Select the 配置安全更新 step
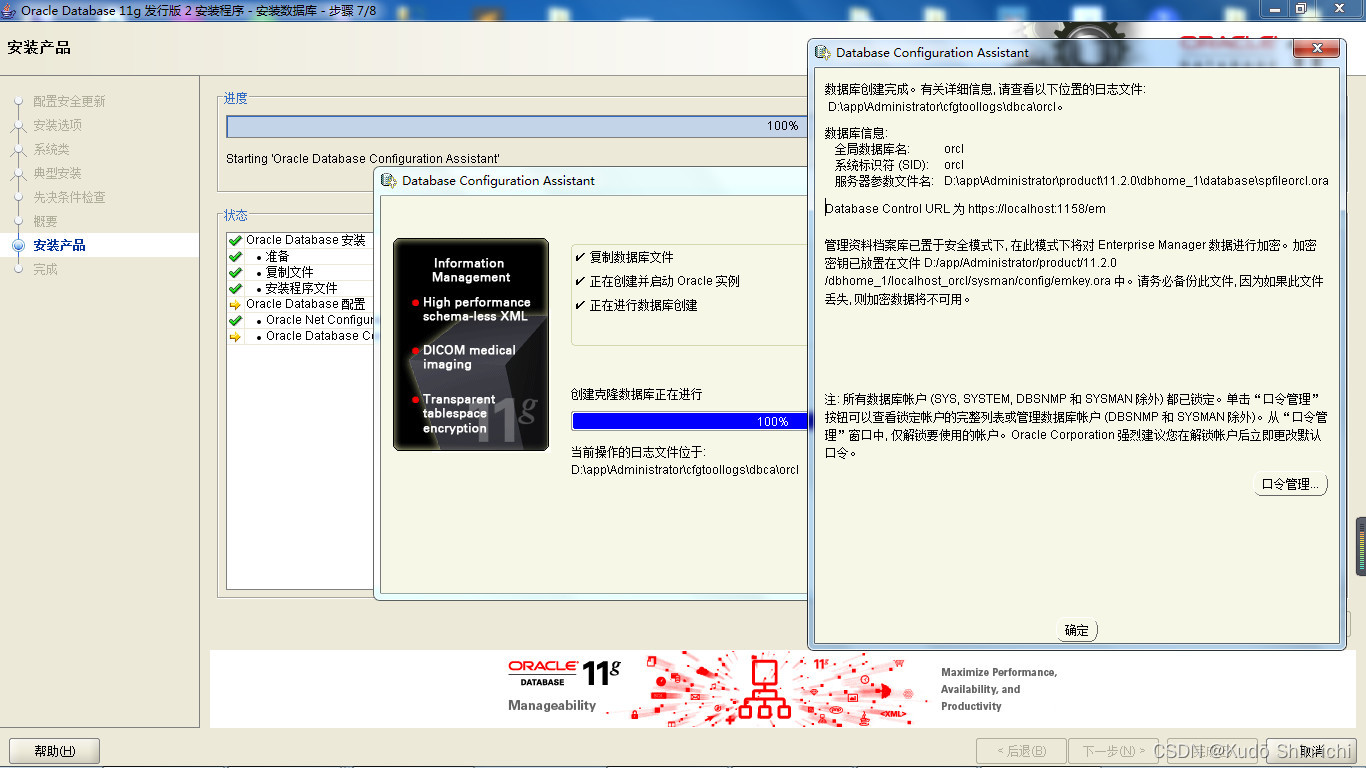The height and width of the screenshot is (768, 1366). coord(69,101)
